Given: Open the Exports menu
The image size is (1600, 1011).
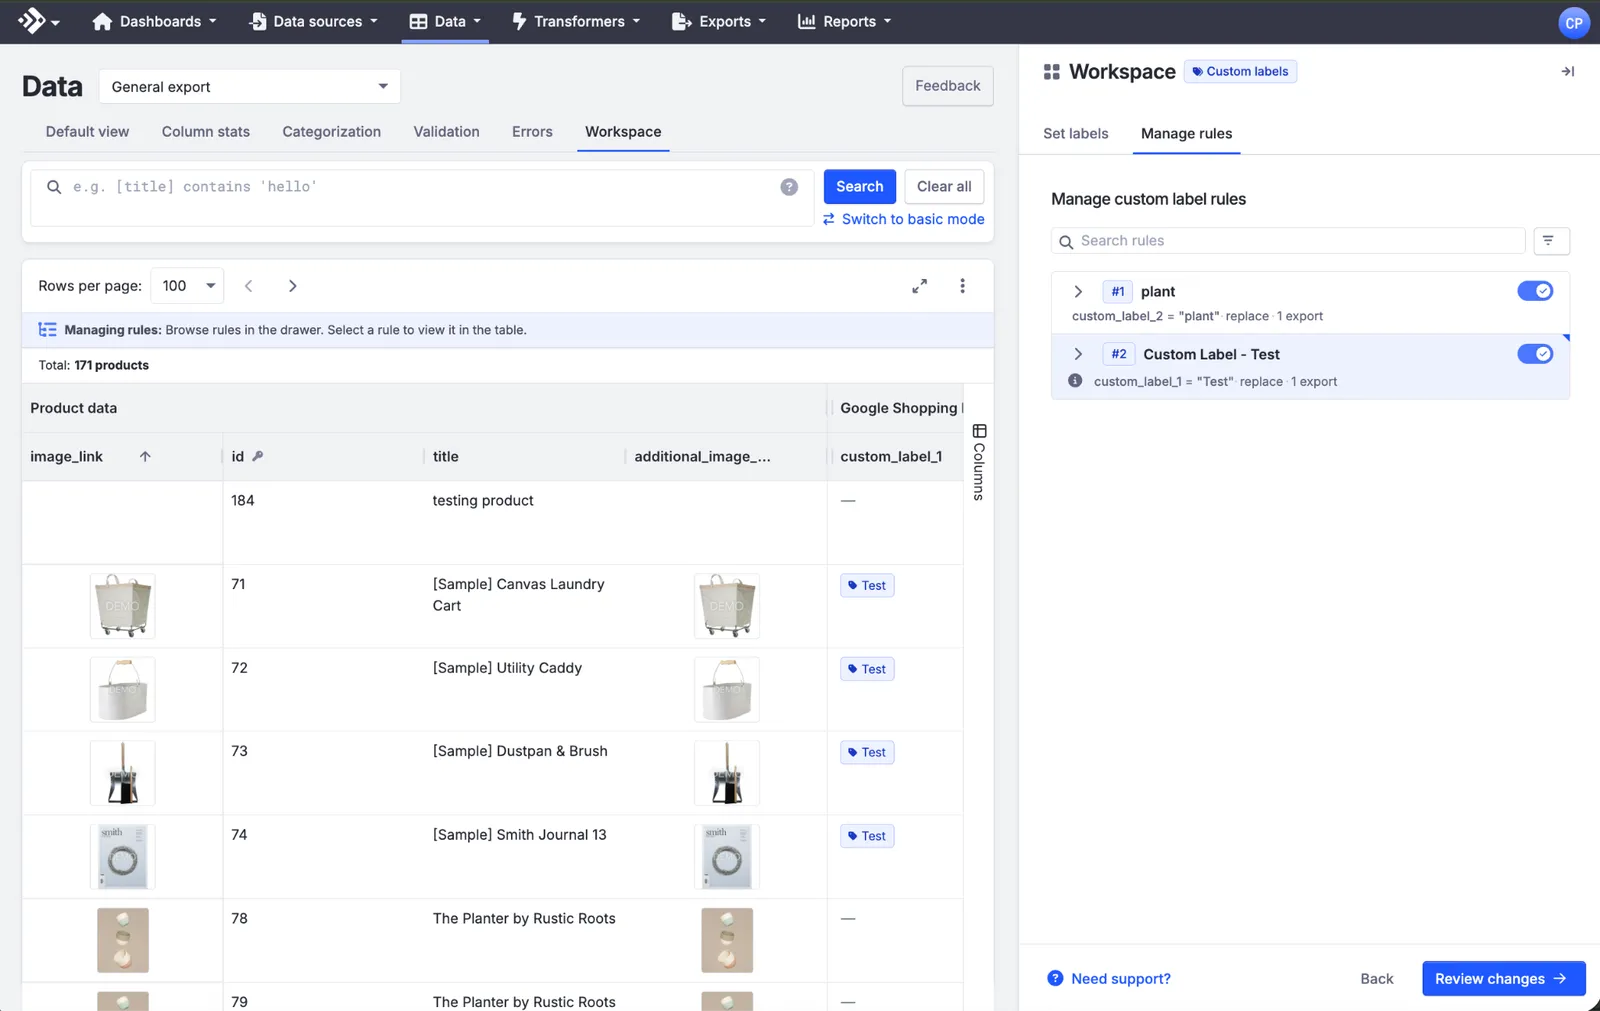Looking at the screenshot, I should click(718, 22).
